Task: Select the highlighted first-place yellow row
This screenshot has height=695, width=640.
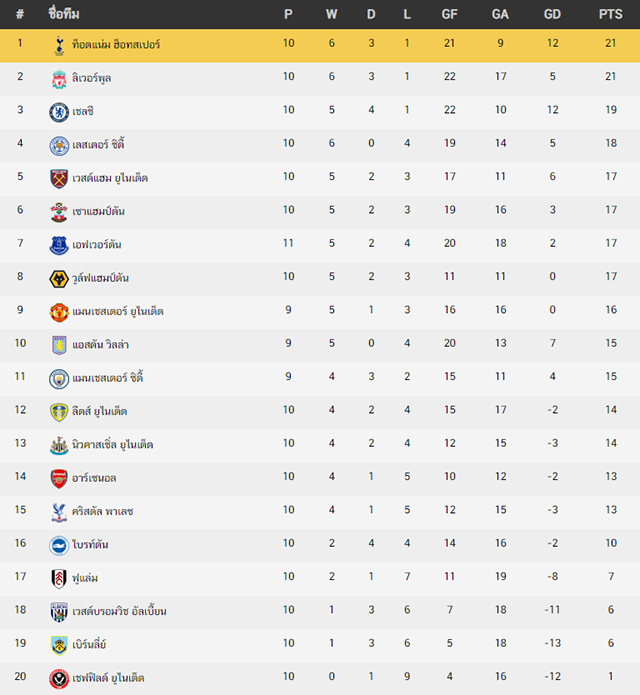Action: click(x=320, y=45)
